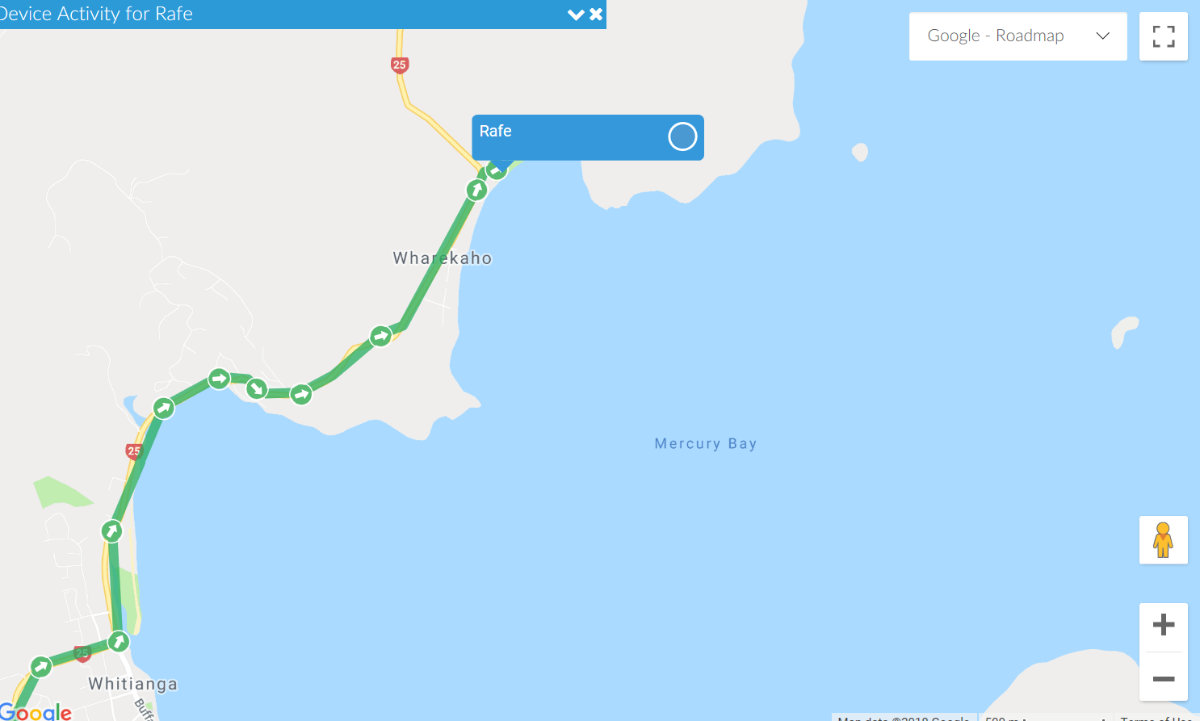Image resolution: width=1200 pixels, height=721 pixels.
Task: Toggle the circle in the Rafe info box
Action: tap(682, 137)
